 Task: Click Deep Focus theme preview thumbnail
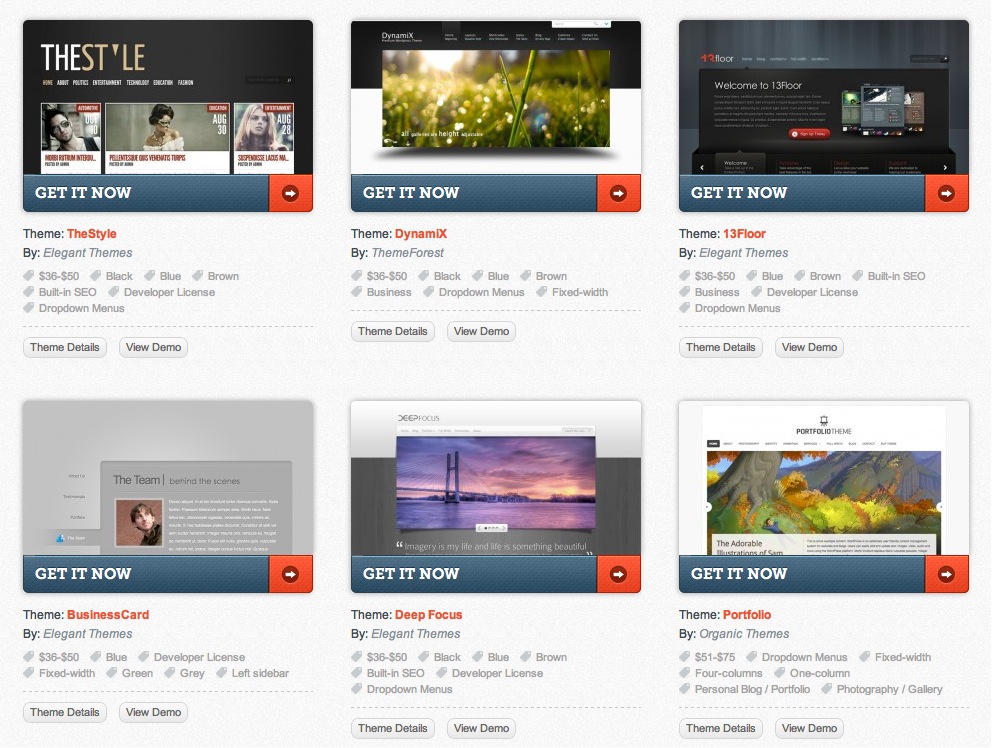[x=496, y=478]
